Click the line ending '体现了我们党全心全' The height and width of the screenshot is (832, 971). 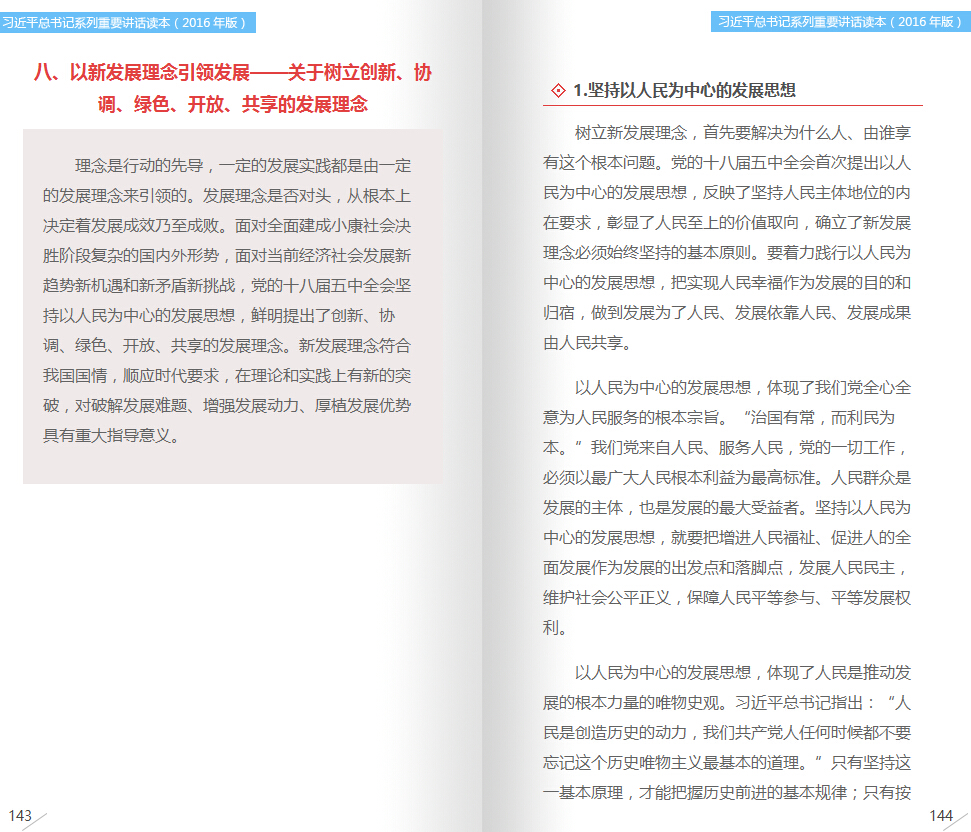(x=742, y=388)
